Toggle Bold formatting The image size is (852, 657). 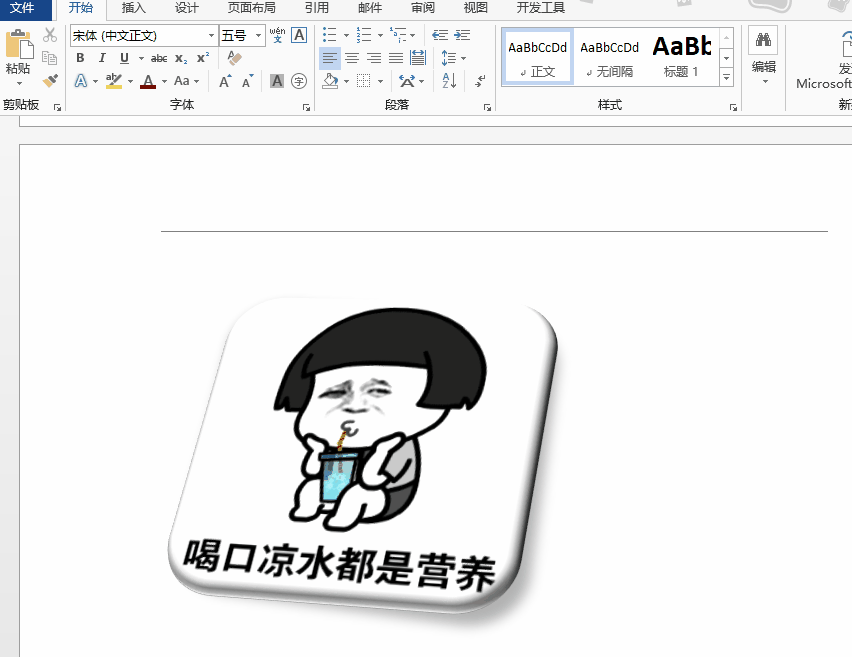pos(80,58)
